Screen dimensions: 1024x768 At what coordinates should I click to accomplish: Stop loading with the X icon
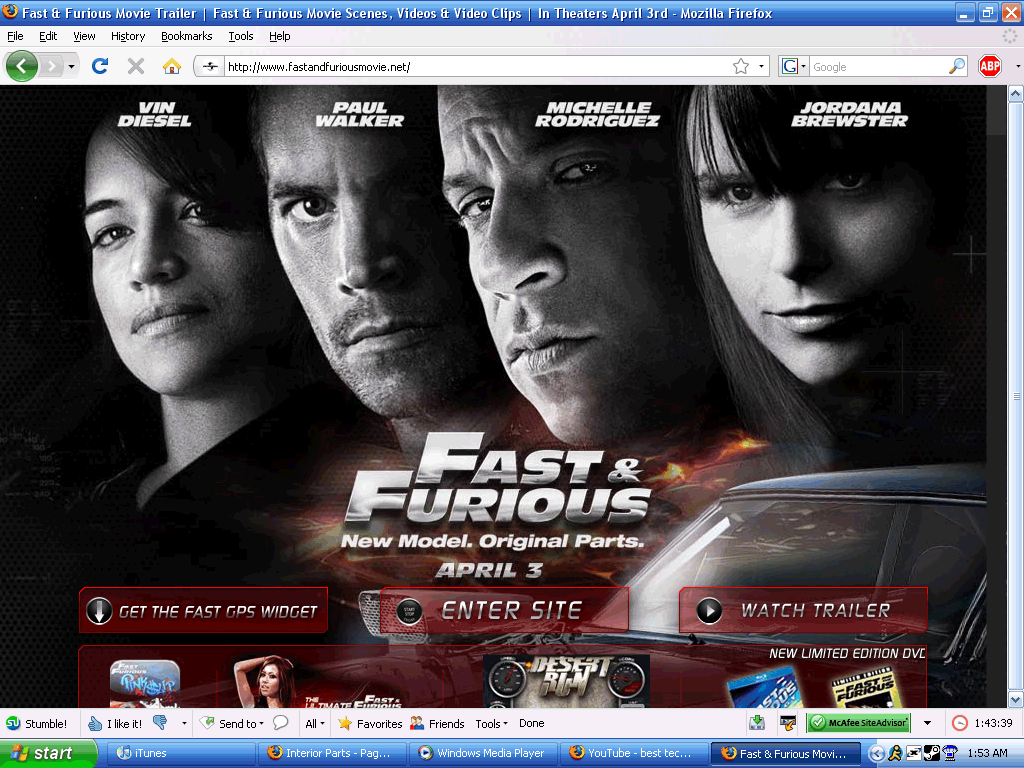pyautogui.click(x=136, y=66)
